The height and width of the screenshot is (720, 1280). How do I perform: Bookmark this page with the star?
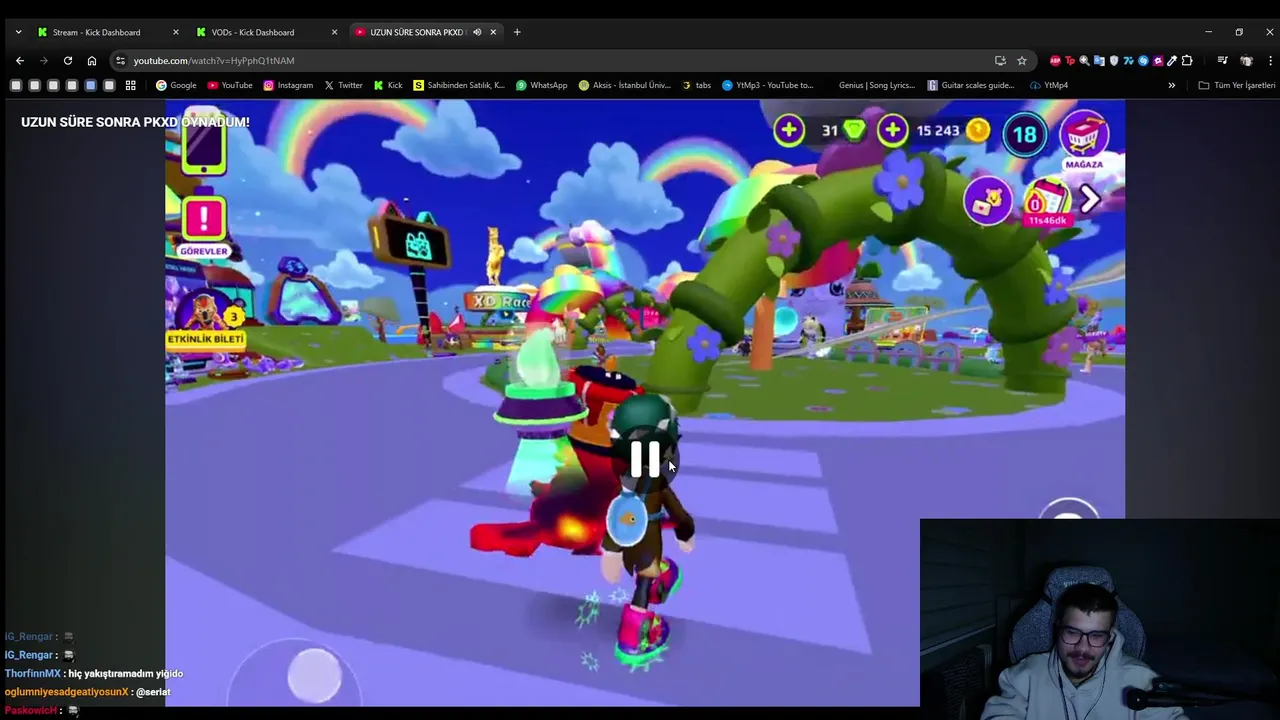point(1021,60)
